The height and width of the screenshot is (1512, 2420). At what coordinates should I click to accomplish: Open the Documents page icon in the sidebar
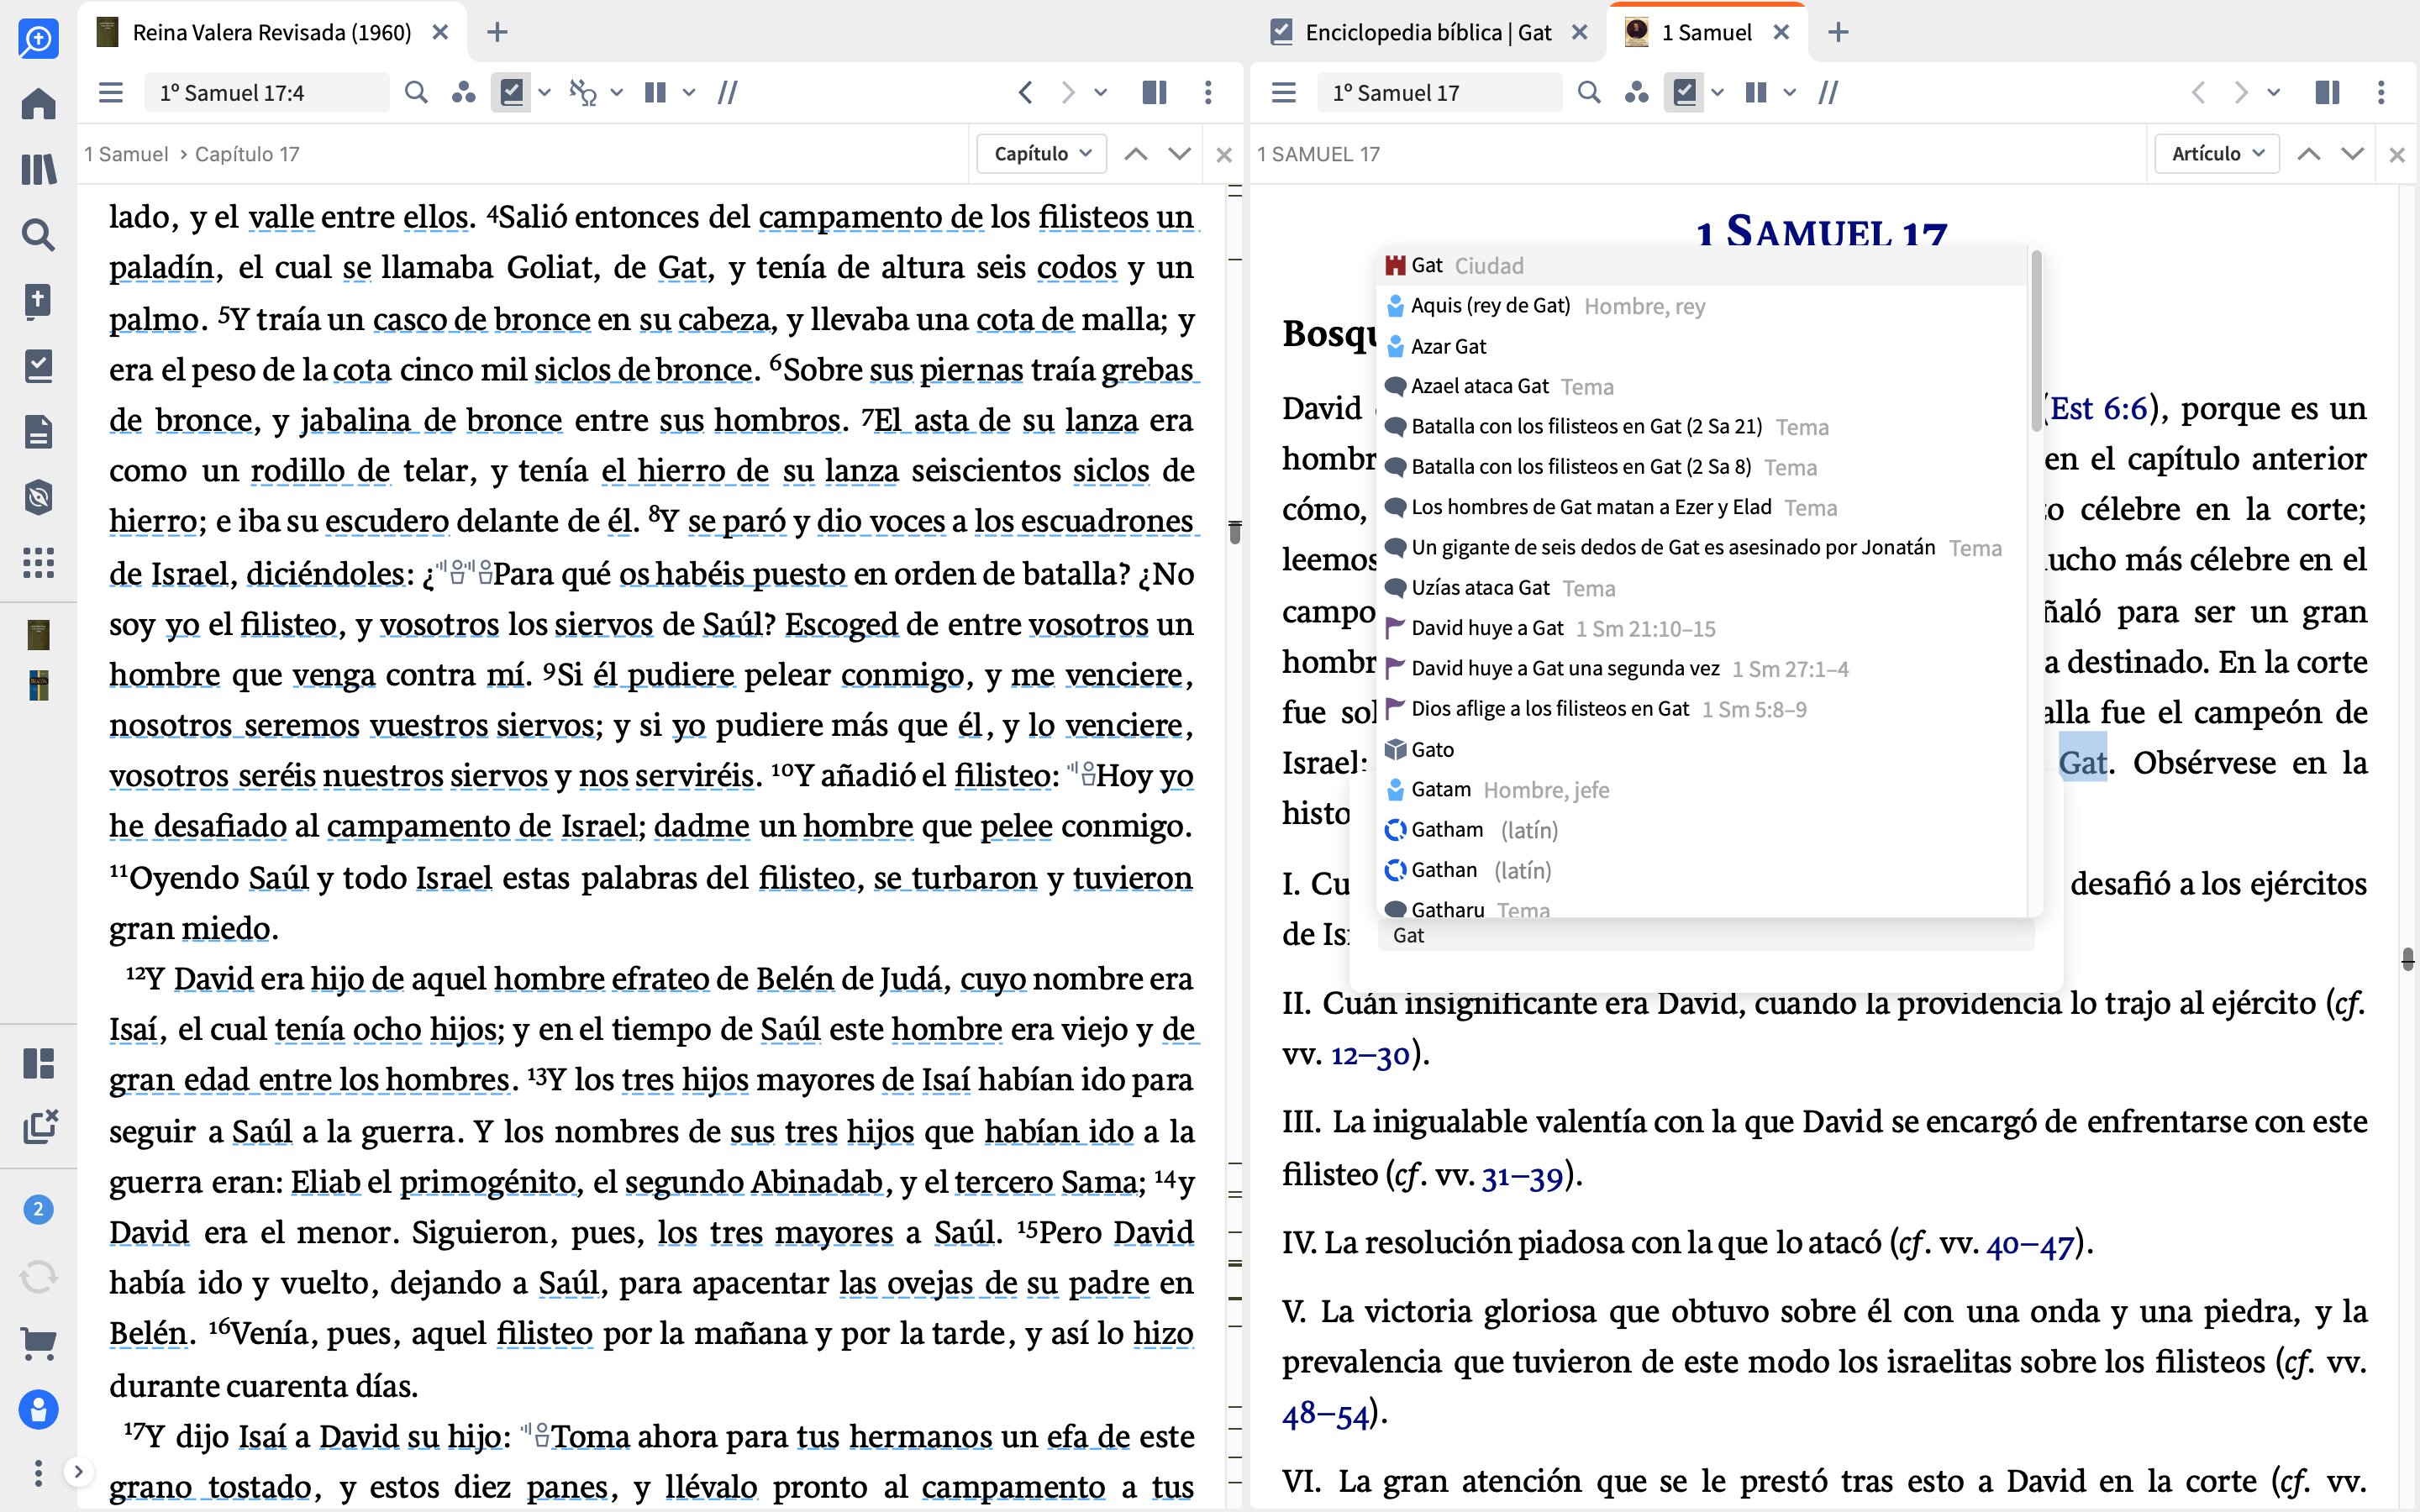38,432
